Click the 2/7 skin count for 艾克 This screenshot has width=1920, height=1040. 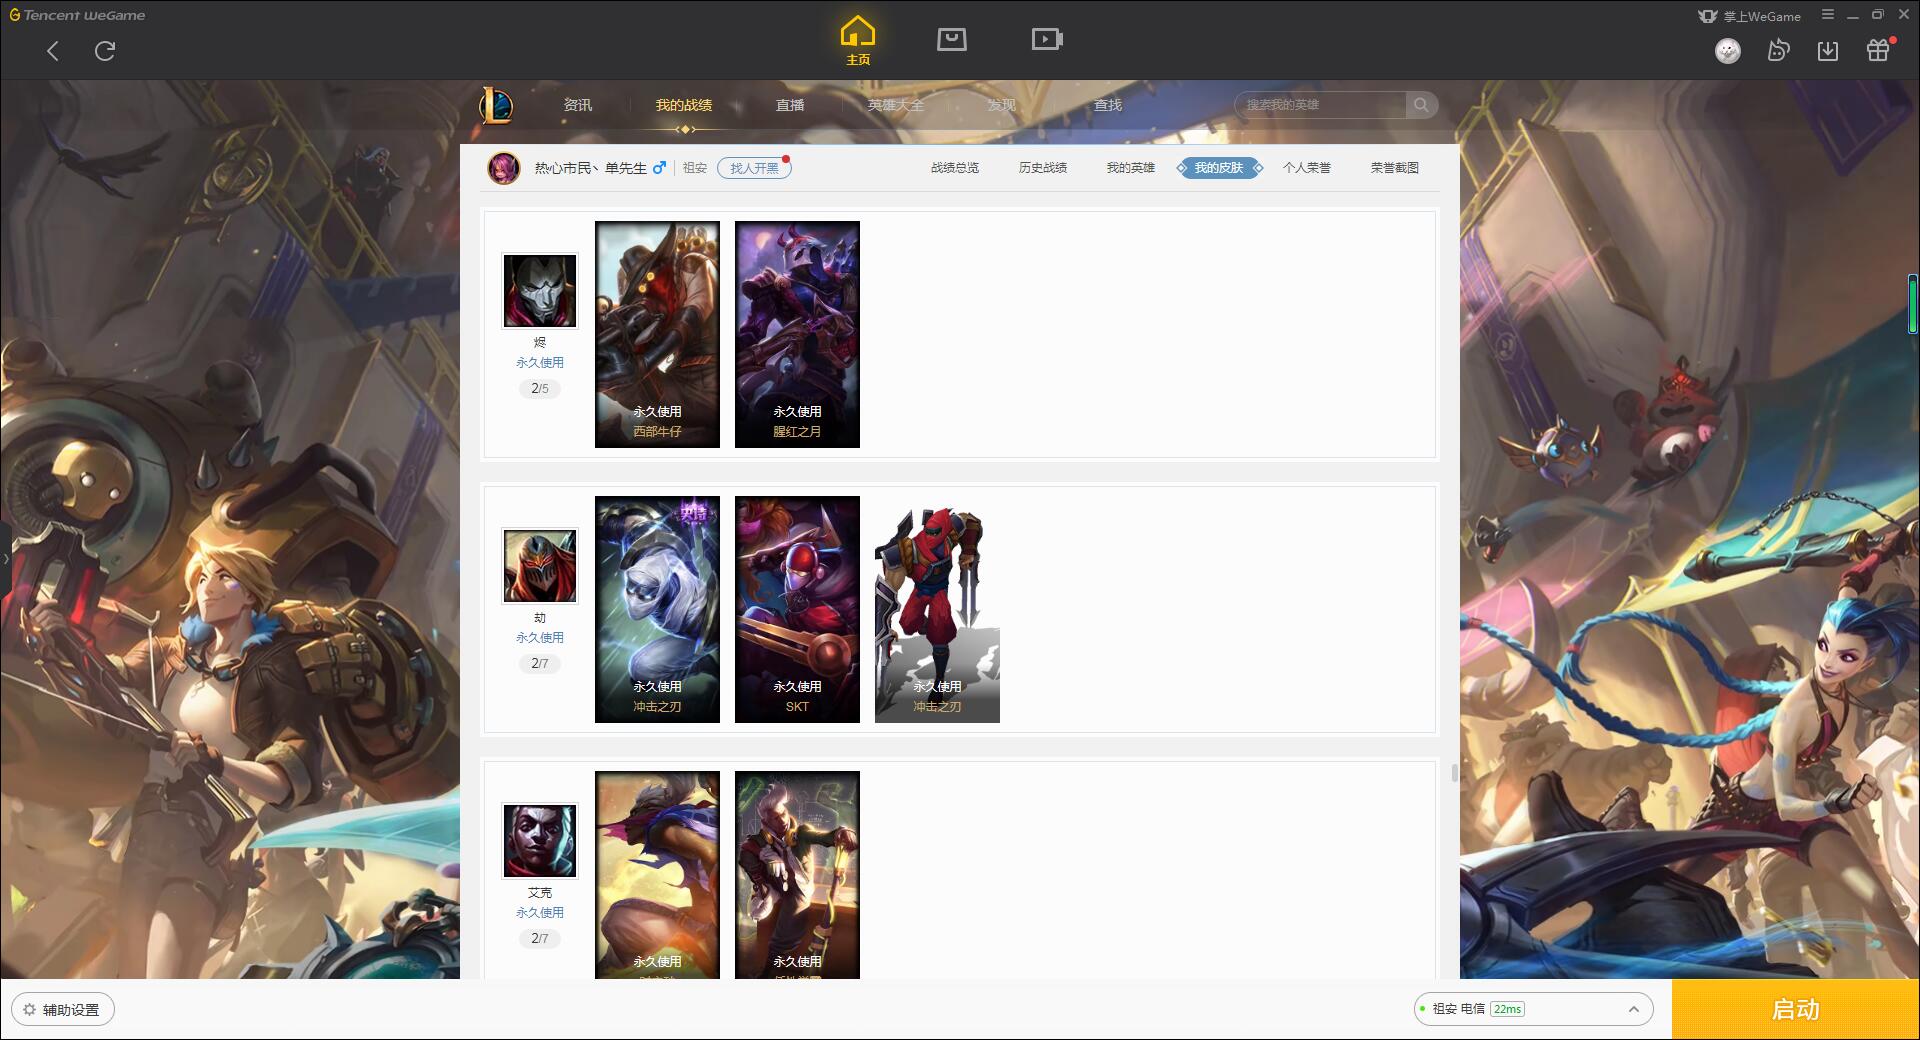[x=540, y=938]
